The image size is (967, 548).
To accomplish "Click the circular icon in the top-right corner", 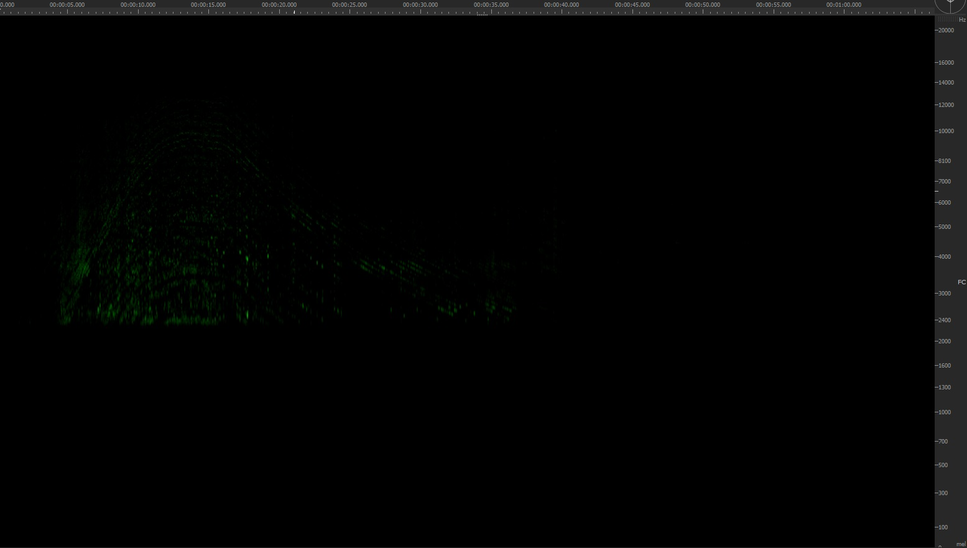I will [951, 5].
